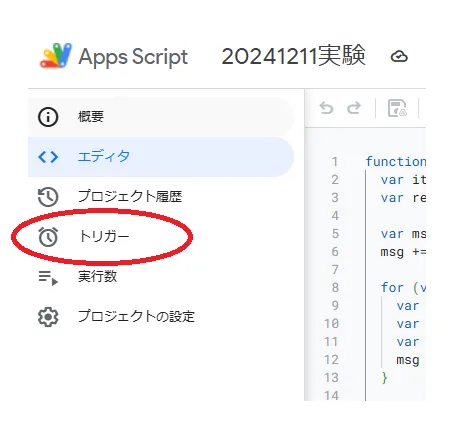Undo the last edit with the toolbar arrow
The image size is (460, 433).
click(326, 108)
